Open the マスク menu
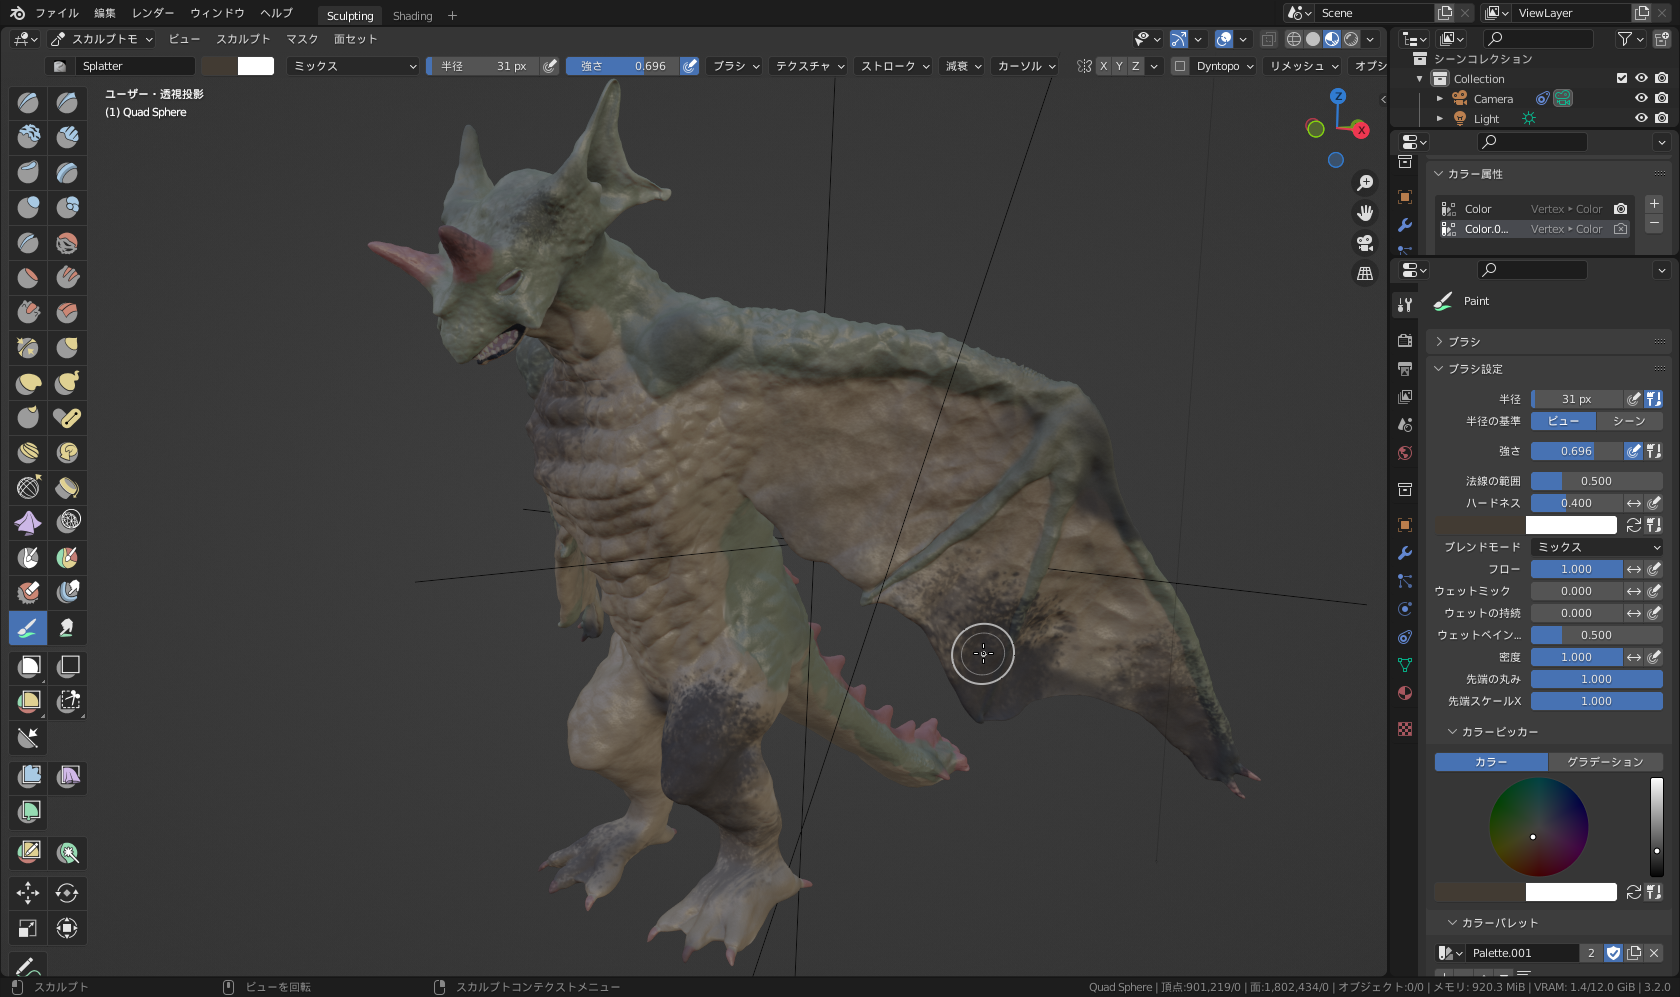The height and width of the screenshot is (997, 1680). coord(302,39)
